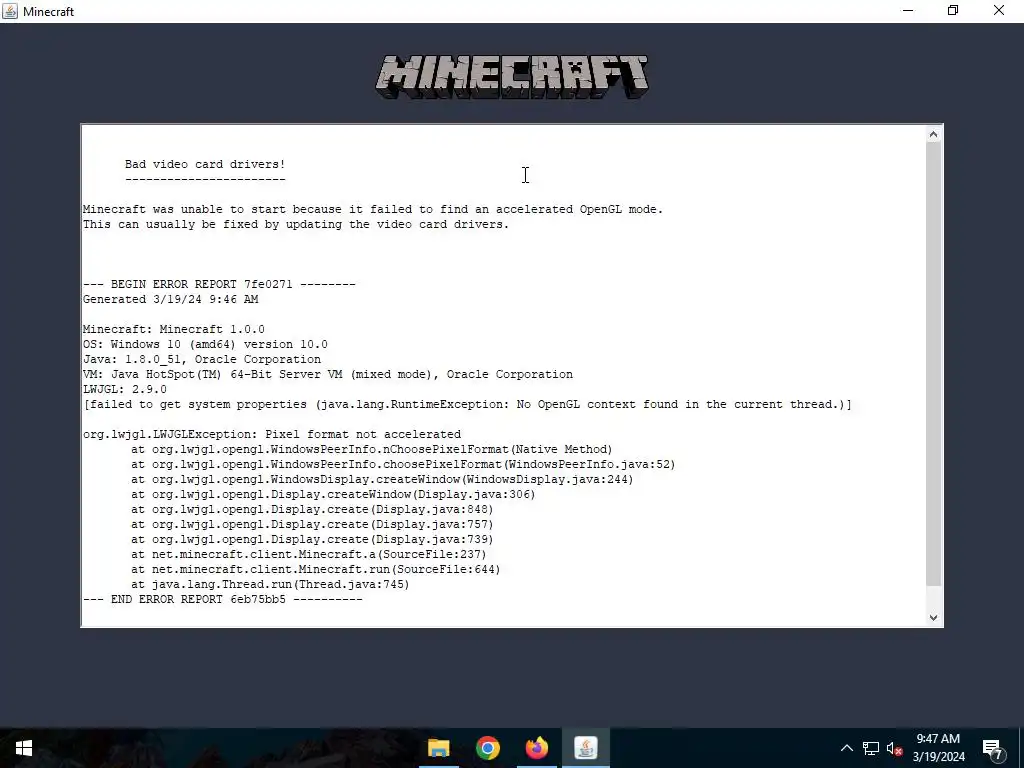
Task: Click the 'OS: Windows 10 (amd64)' line
Action: click(205, 344)
